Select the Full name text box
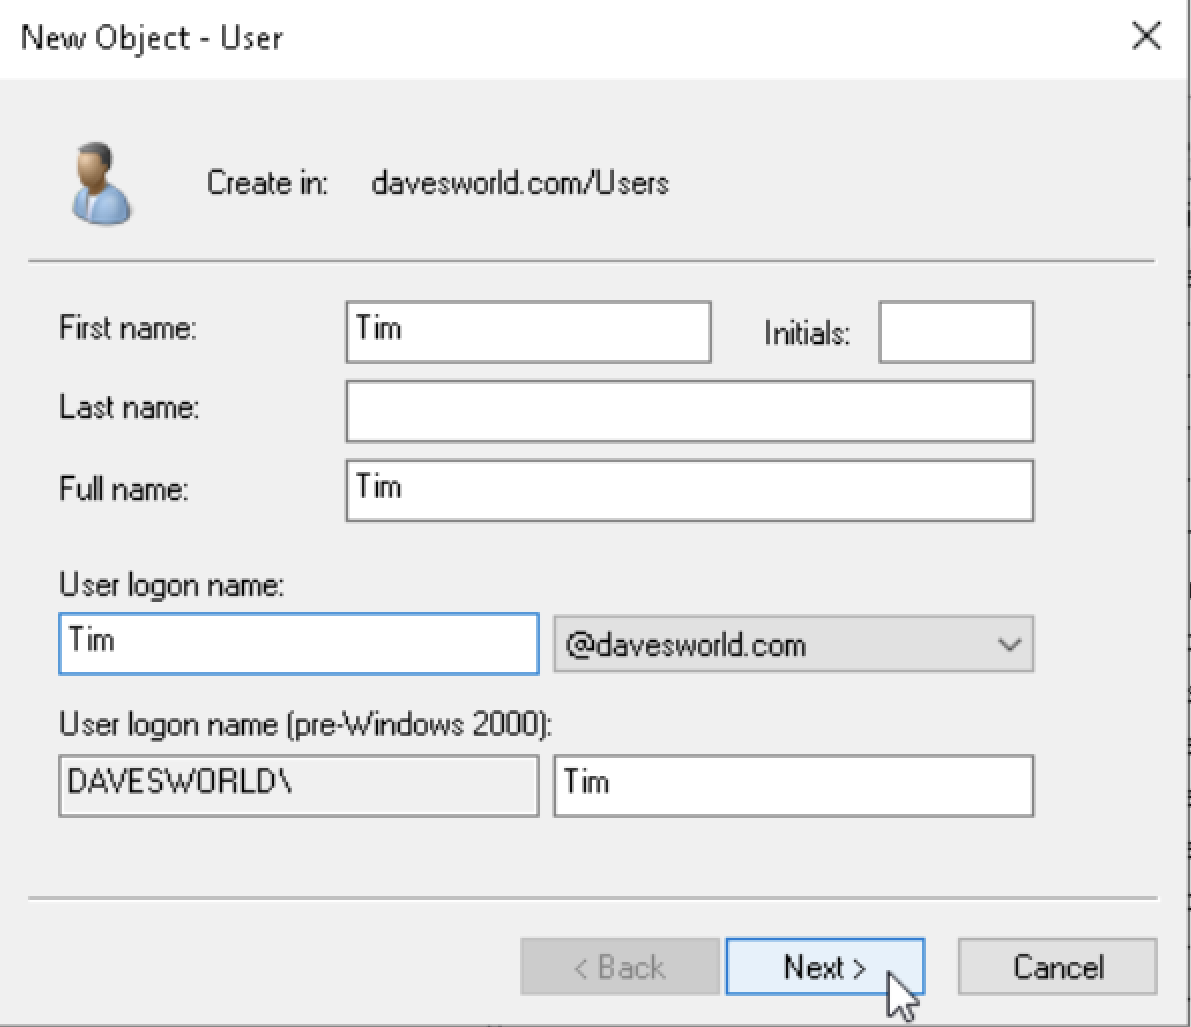The width and height of the screenshot is (1191, 1027). click(x=690, y=490)
